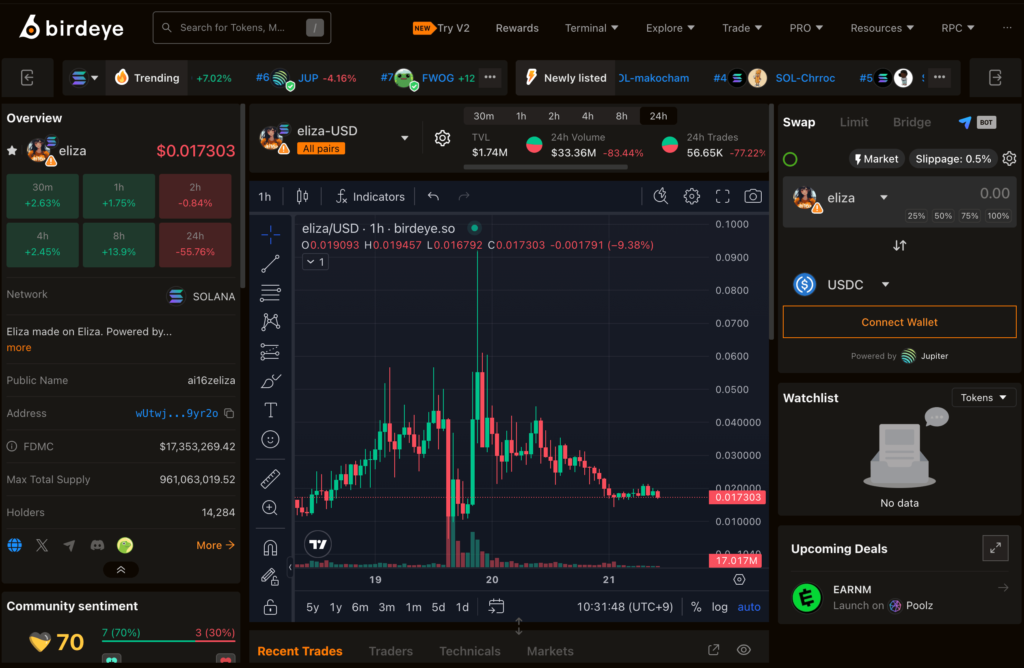The width and height of the screenshot is (1024, 668).
Task: Redo chart action
Action: click(464, 197)
